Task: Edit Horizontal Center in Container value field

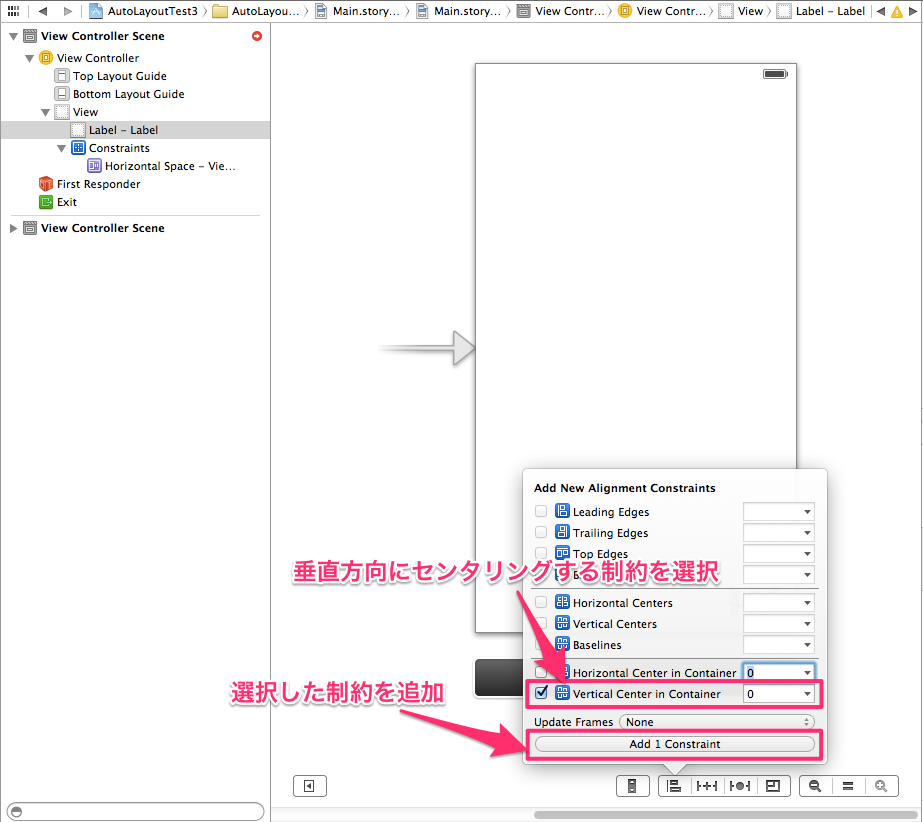Action: click(779, 672)
